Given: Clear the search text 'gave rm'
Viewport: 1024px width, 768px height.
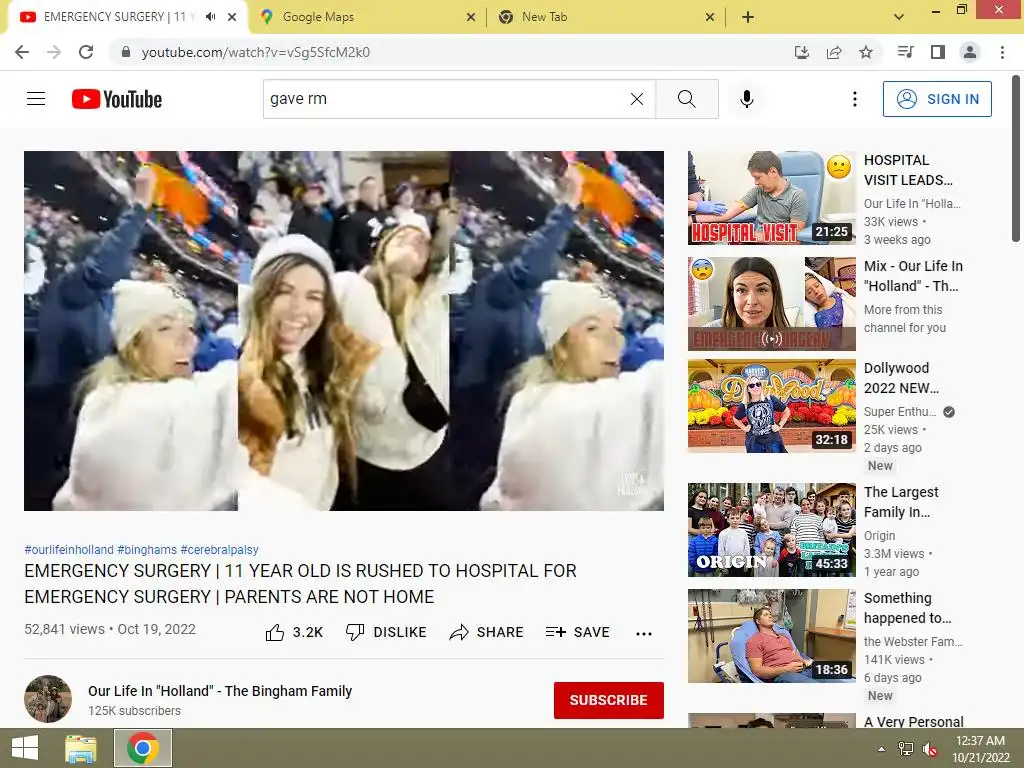Looking at the screenshot, I should (x=637, y=99).
